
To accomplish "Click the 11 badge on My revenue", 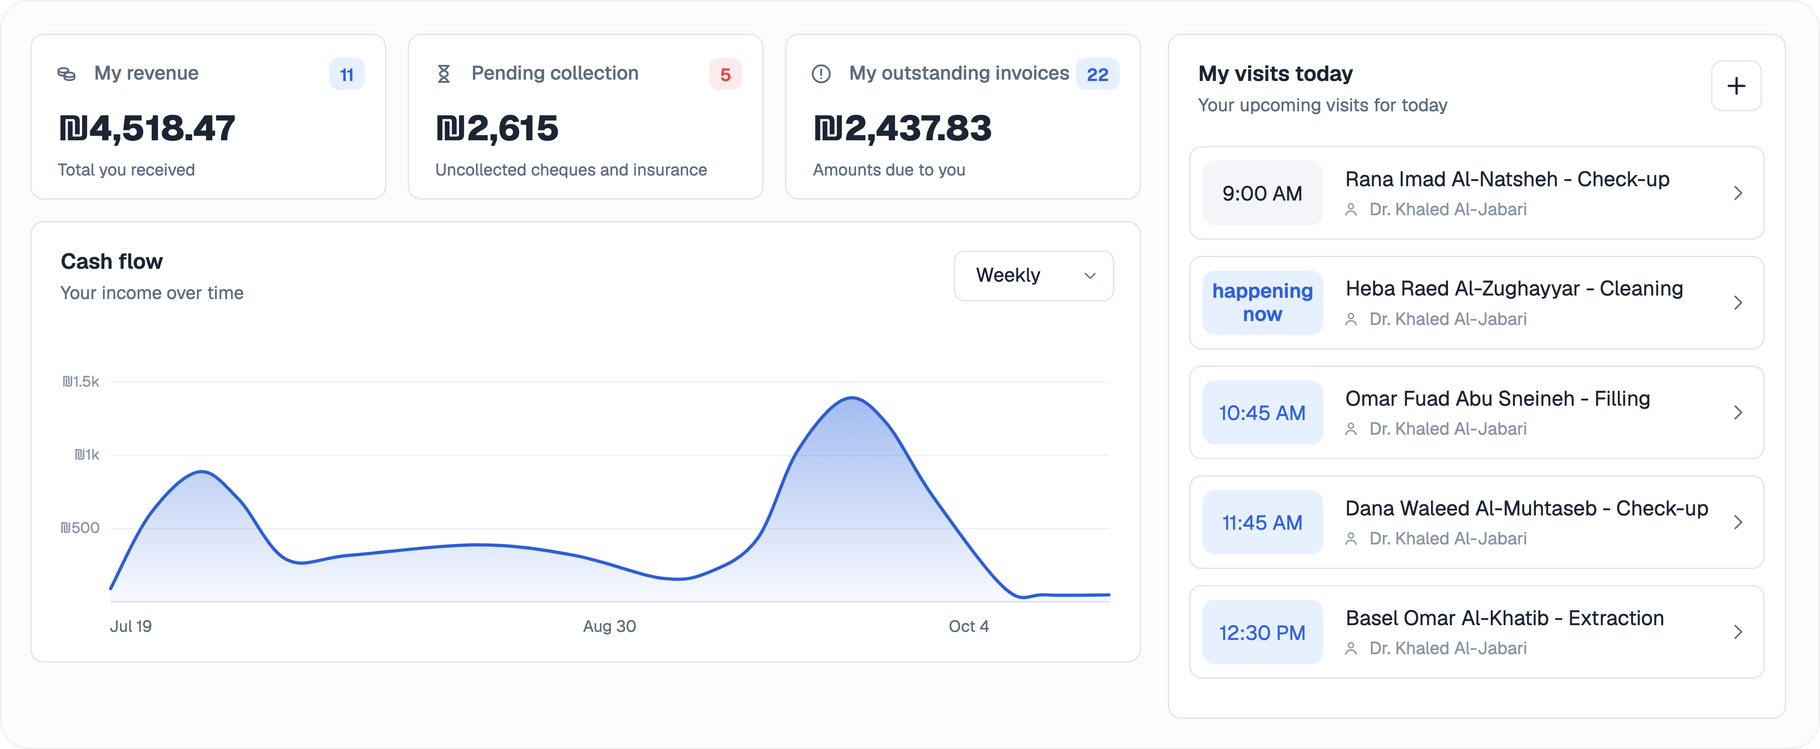I will point(347,75).
